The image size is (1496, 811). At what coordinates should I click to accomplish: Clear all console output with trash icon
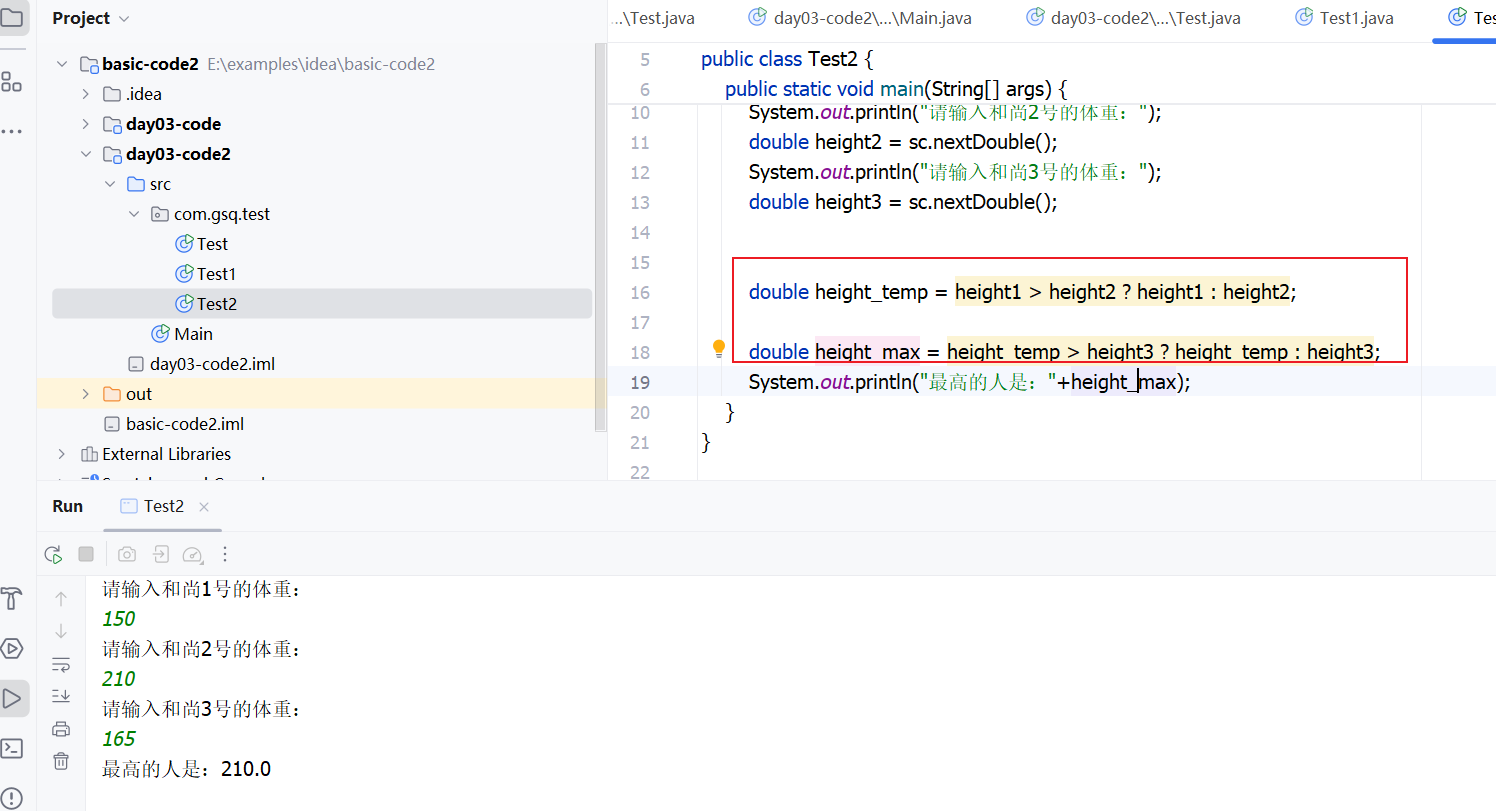[x=61, y=761]
